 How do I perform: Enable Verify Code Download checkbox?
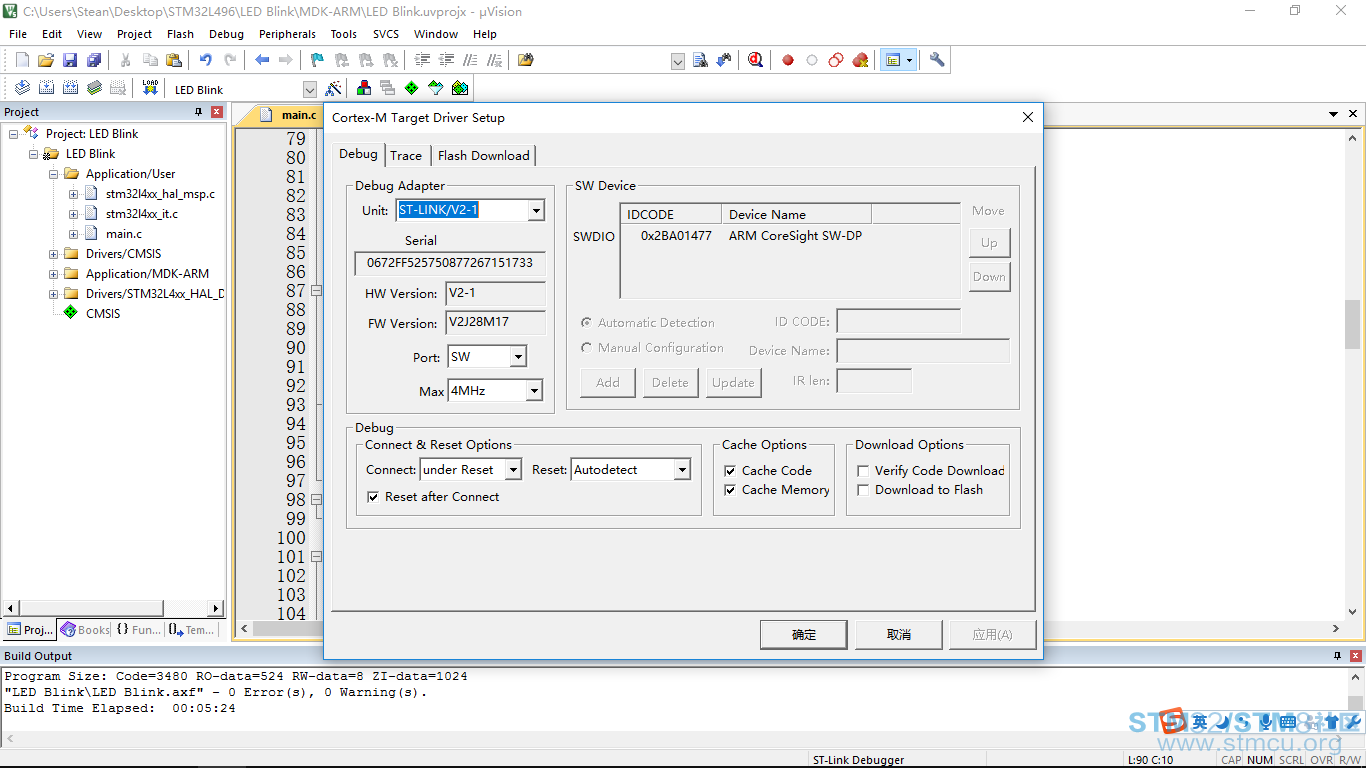(x=863, y=471)
